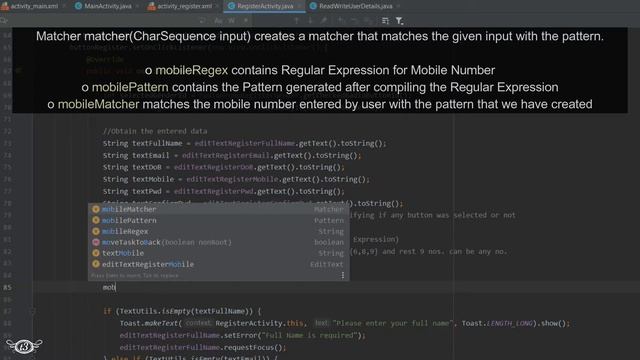Click the 'String textDoB' code line

(x=223, y=167)
